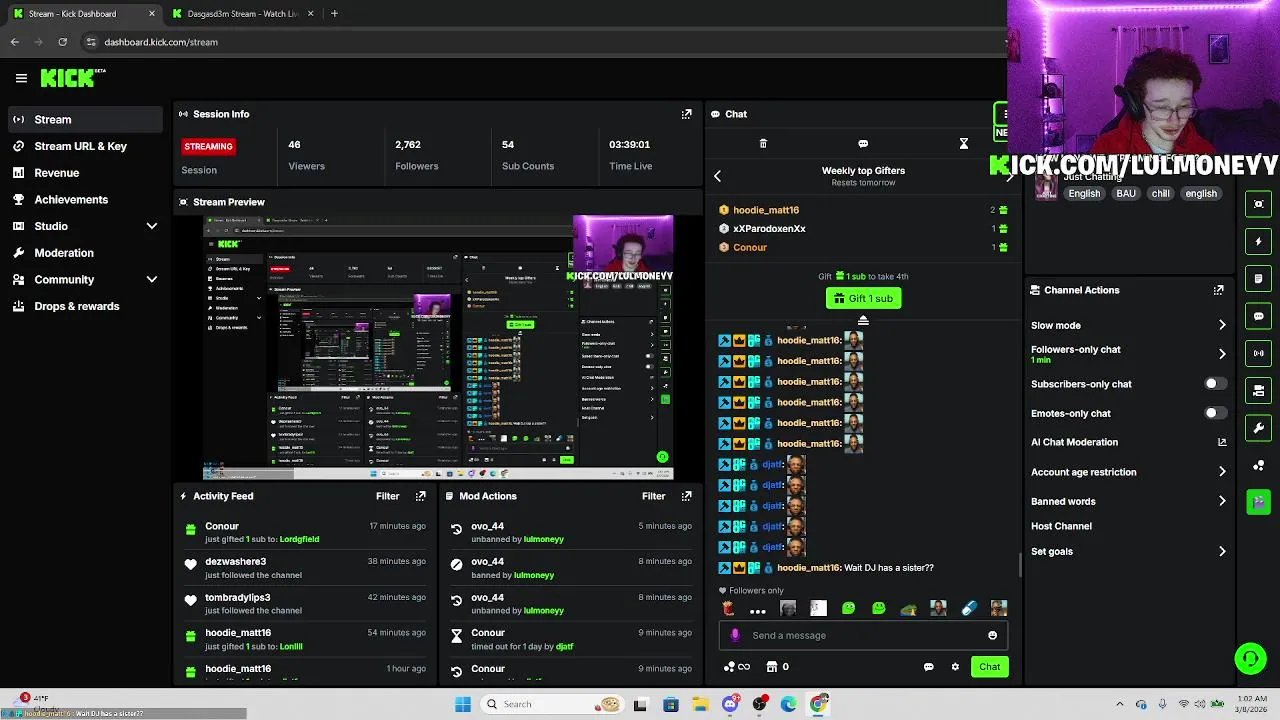
Task: Insert the fries emote from the emote row
Action: pos(728,608)
